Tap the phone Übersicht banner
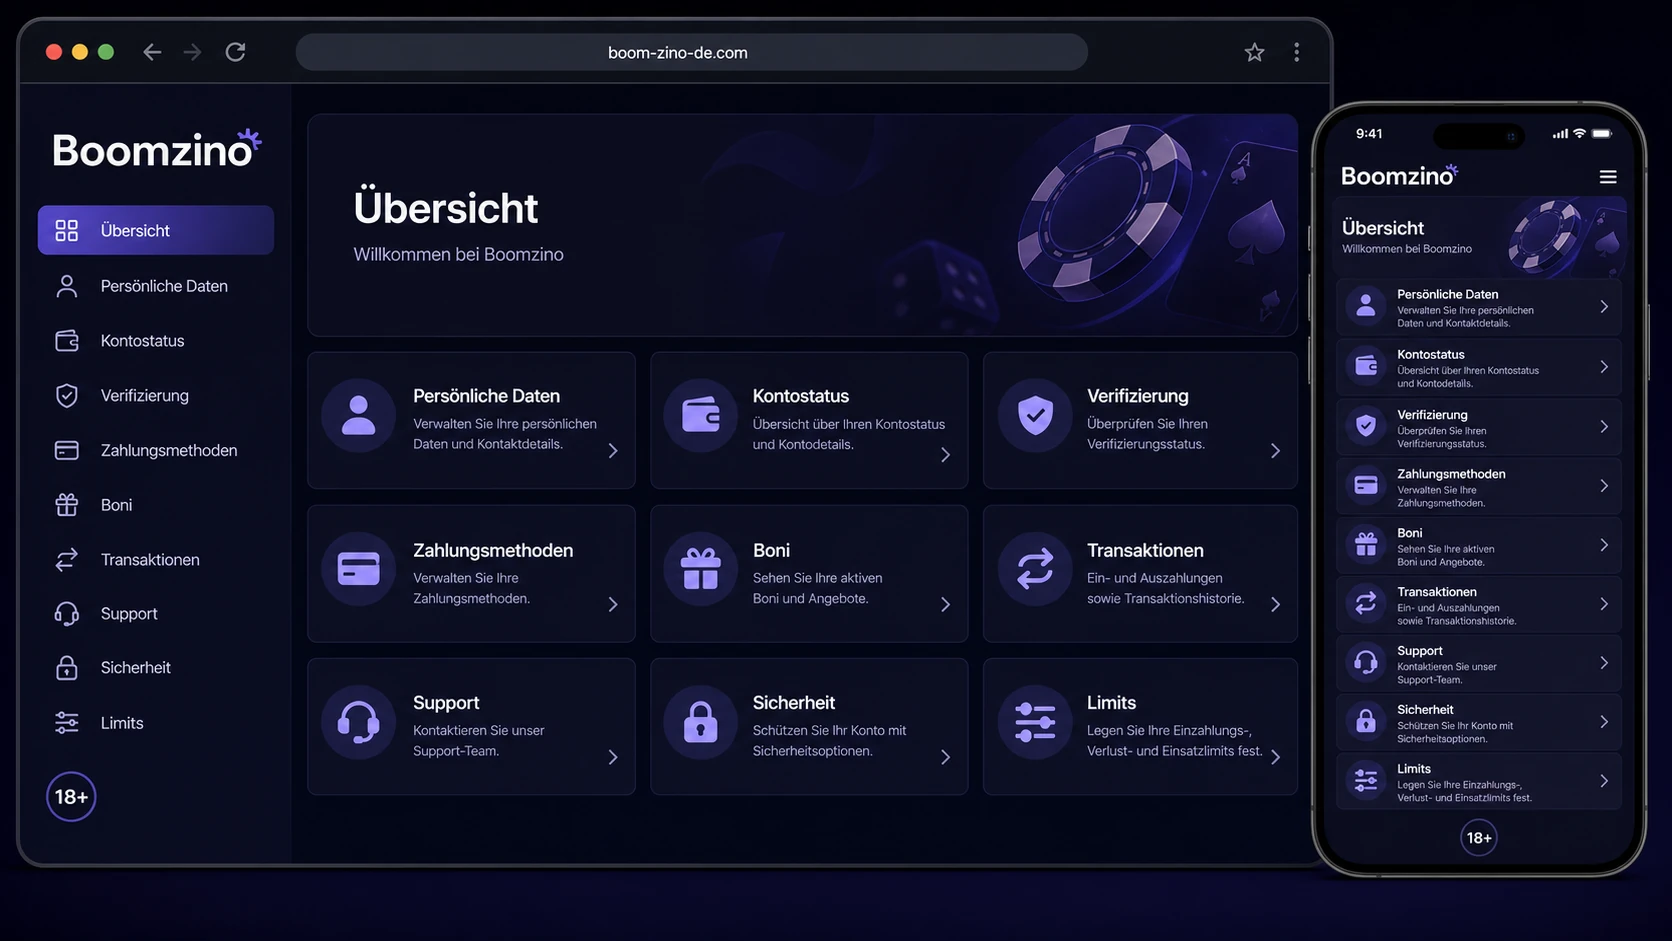This screenshot has height=941, width=1672. [1479, 237]
